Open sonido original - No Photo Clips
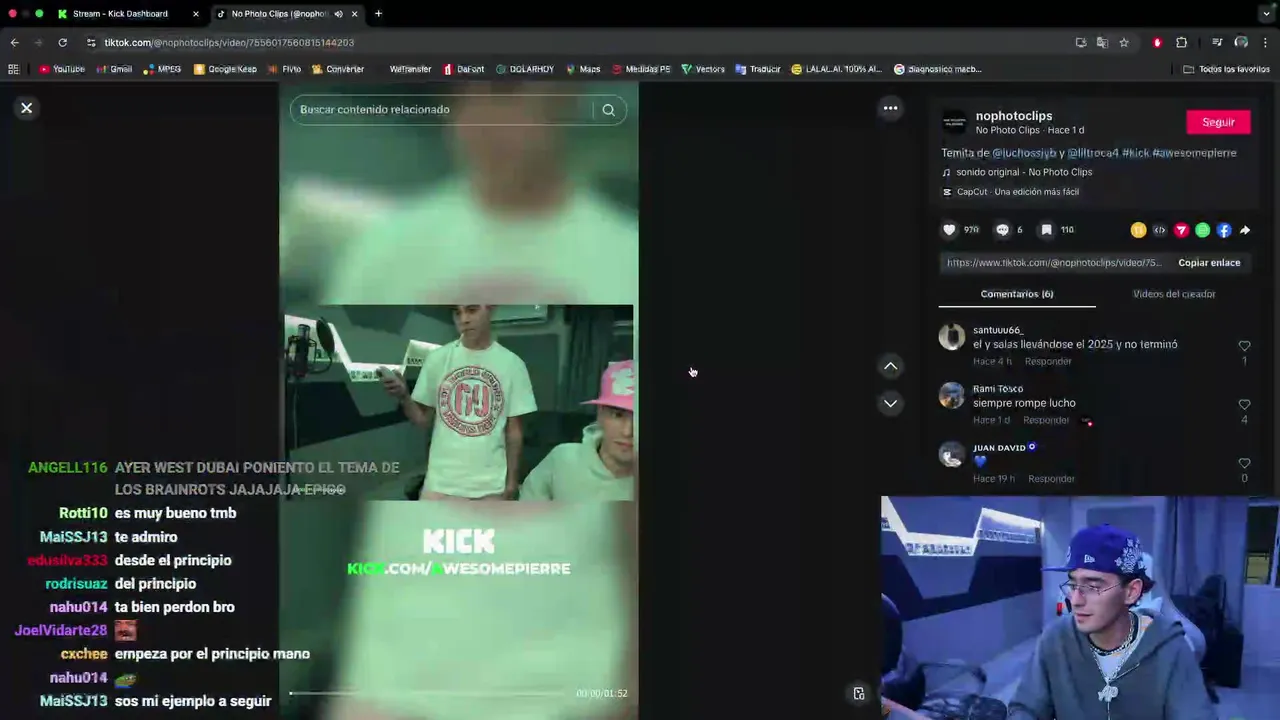Screen dimensions: 1280x720 (1024, 172)
